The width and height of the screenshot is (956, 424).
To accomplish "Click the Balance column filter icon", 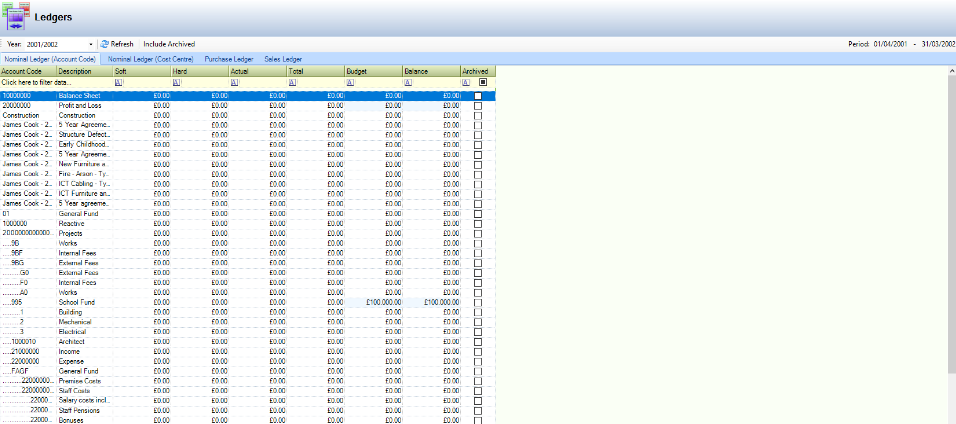I will [408, 83].
